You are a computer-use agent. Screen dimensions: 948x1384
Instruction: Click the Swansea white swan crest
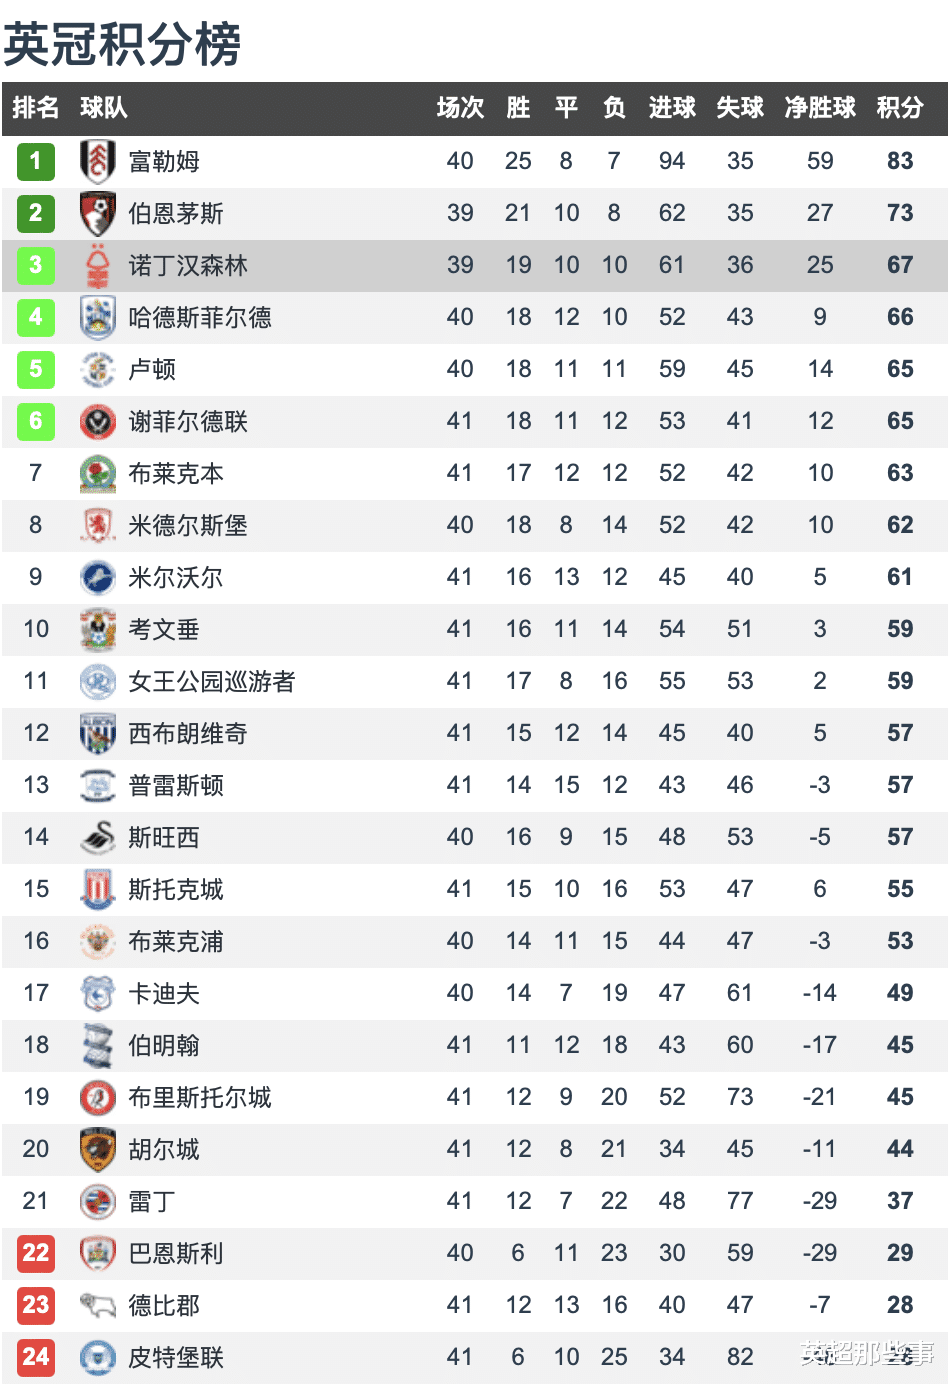(97, 837)
